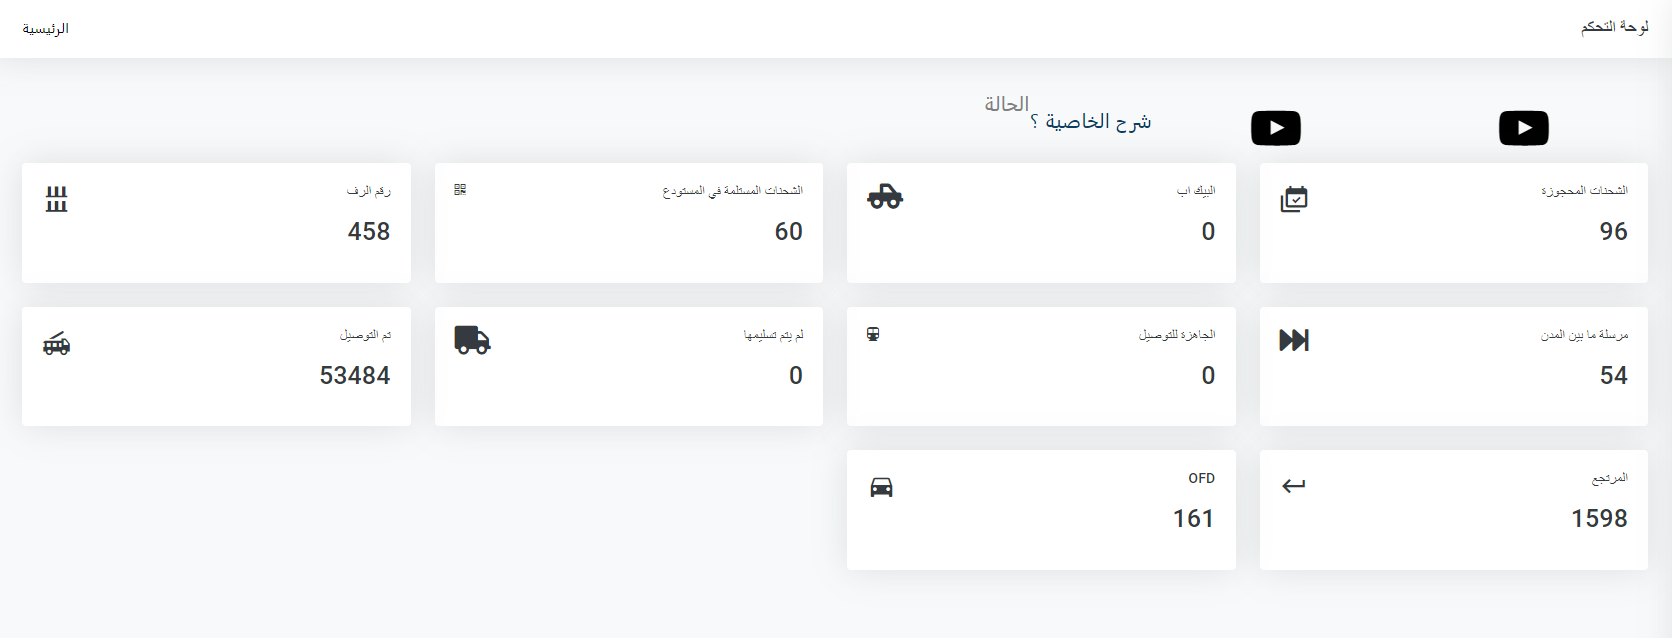Image resolution: width=1672 pixels, height=638 pixels.
Task: Click the fast-forward icon on مرسلة ما بين المدن card
Action: pyautogui.click(x=1294, y=340)
